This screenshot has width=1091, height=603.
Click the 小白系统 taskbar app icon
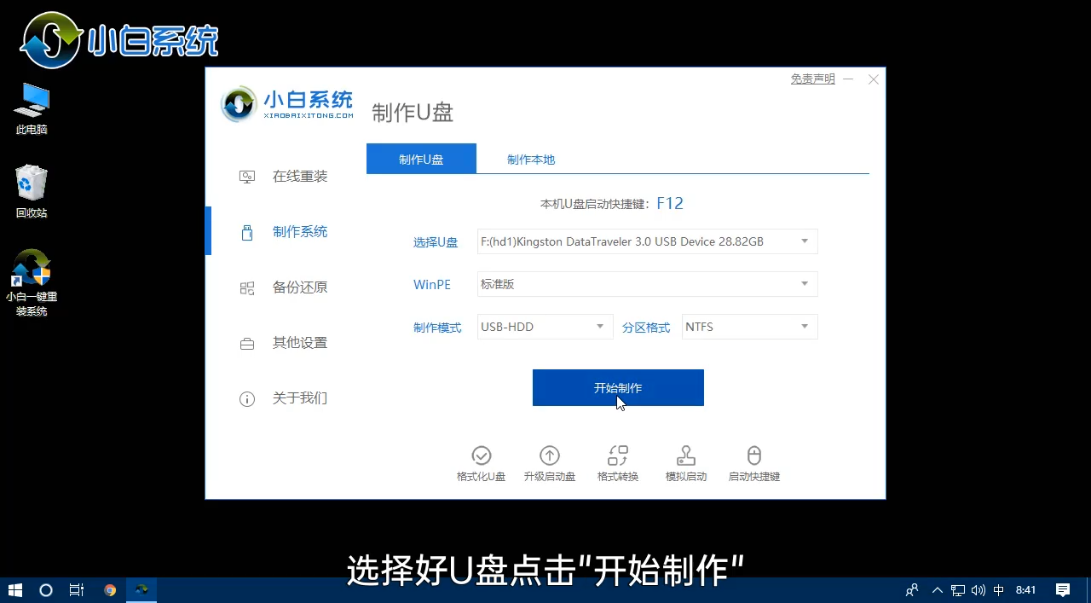141,590
